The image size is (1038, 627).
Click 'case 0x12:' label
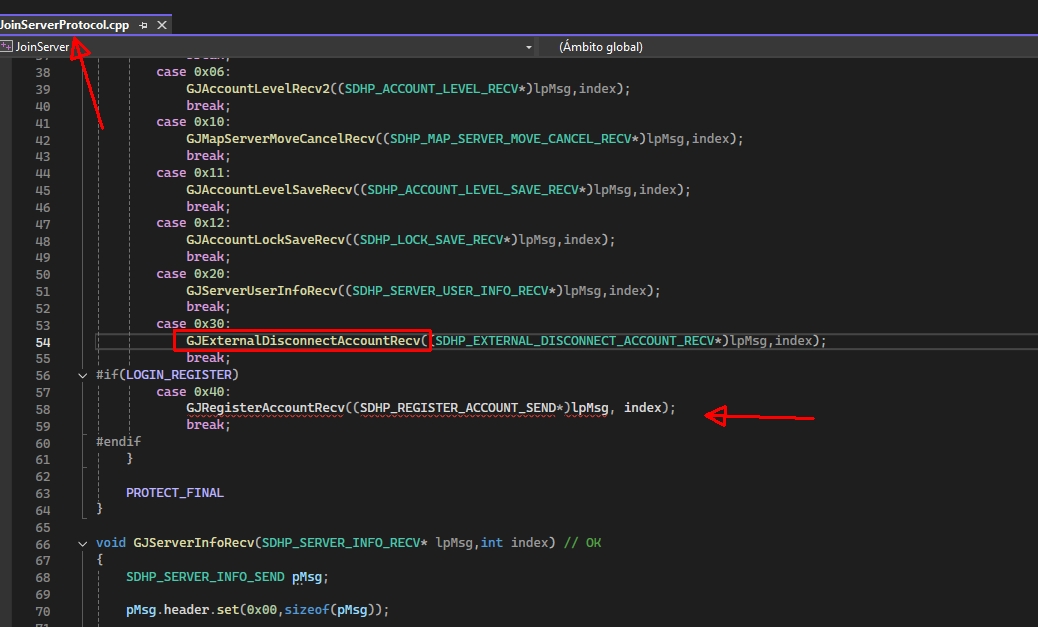[193, 223]
